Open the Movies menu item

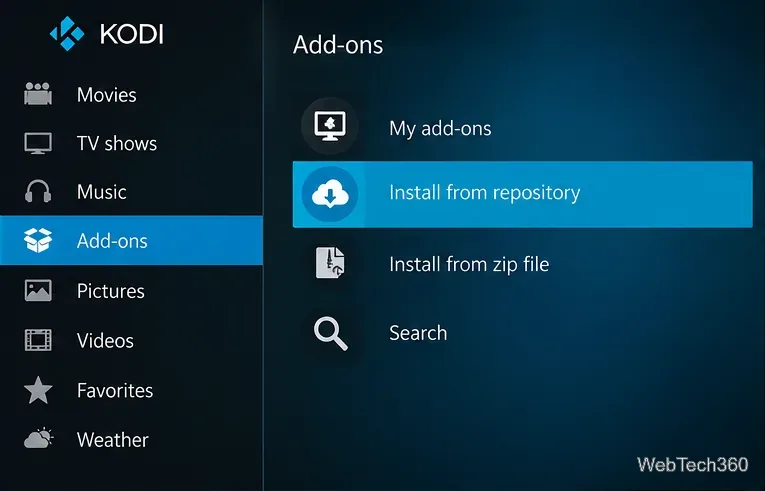[x=131, y=94]
